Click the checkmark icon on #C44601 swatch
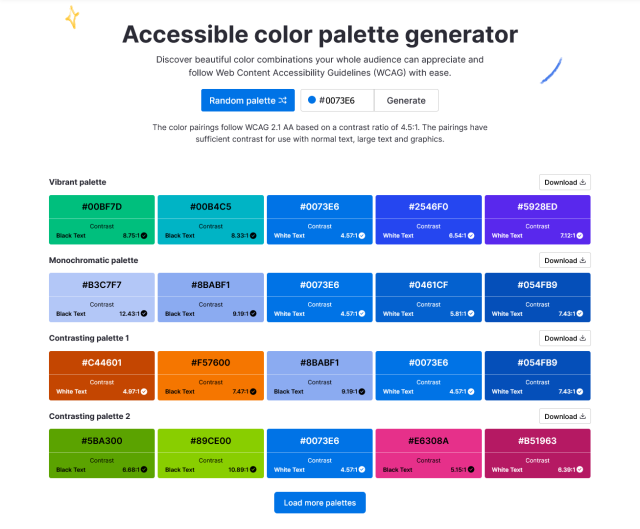The width and height of the screenshot is (640, 529). click(144, 391)
